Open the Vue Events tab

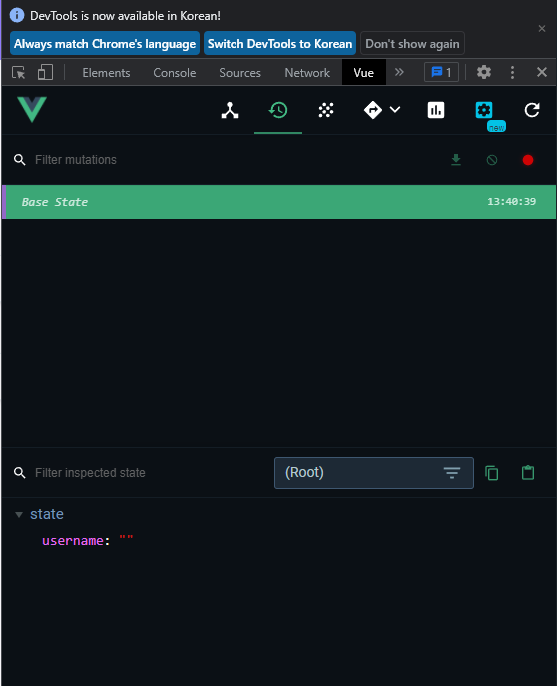[326, 110]
